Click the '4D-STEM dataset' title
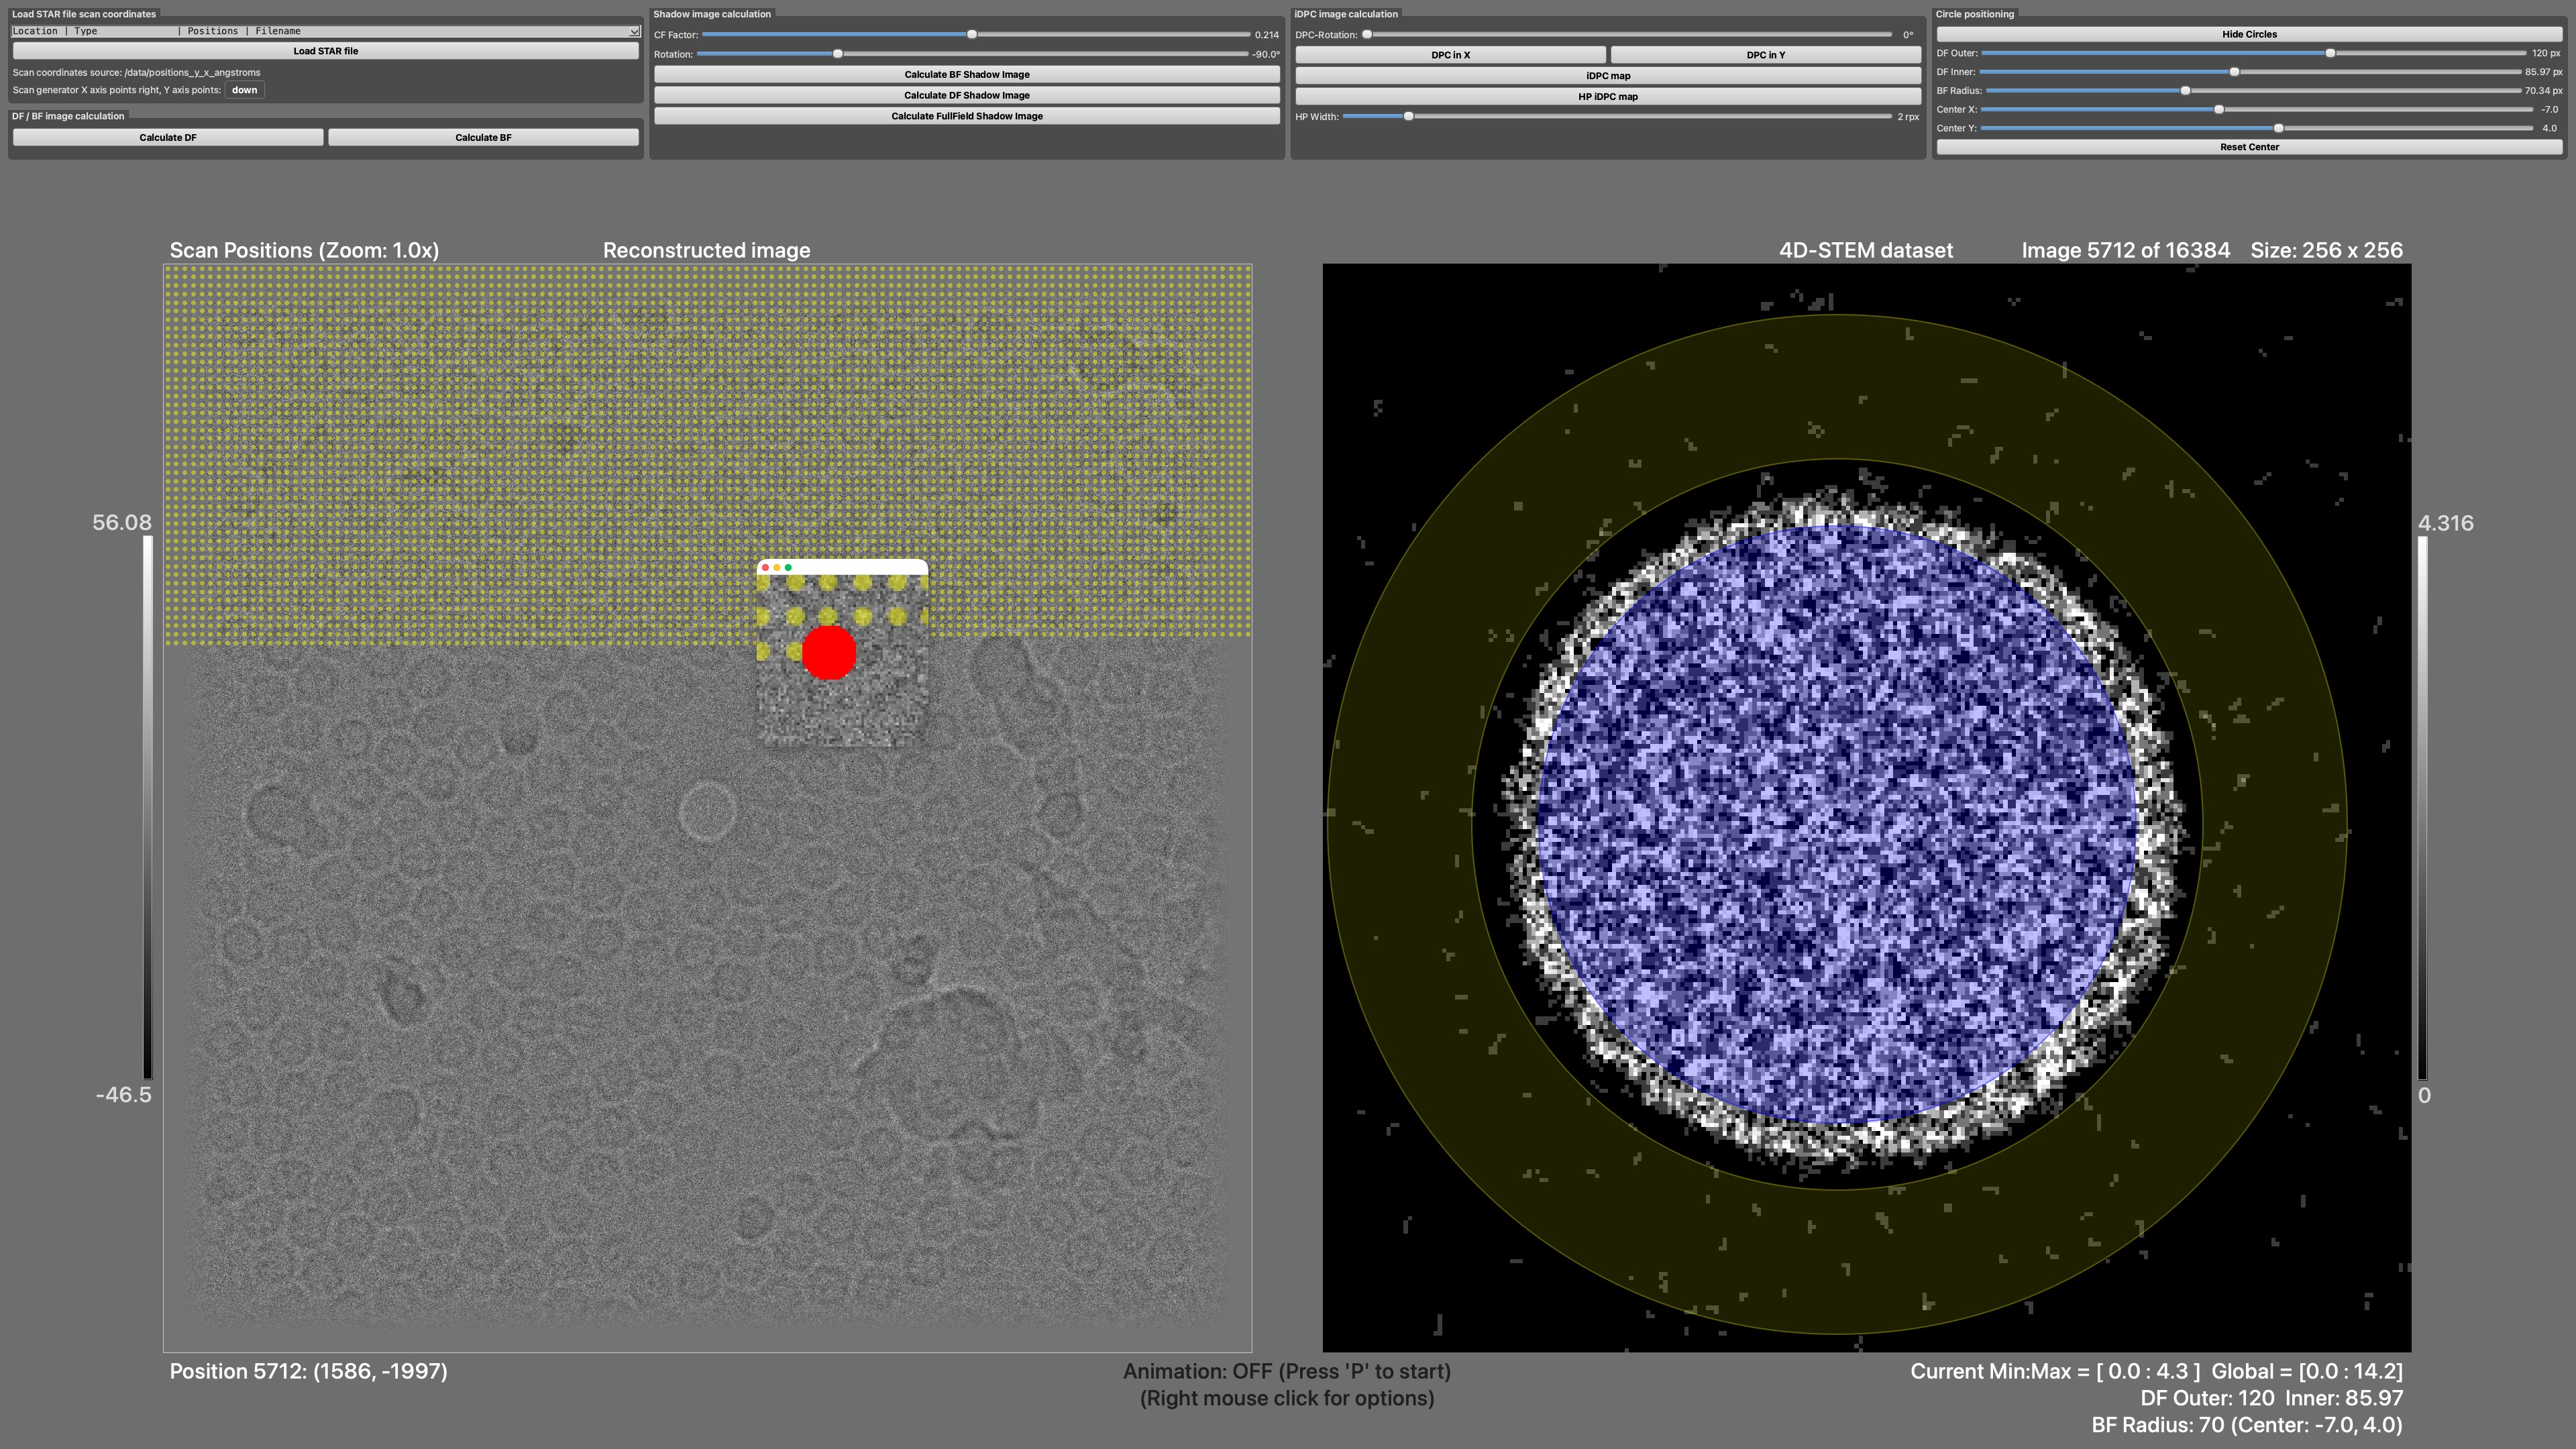This screenshot has width=2576, height=1449. click(1865, 250)
